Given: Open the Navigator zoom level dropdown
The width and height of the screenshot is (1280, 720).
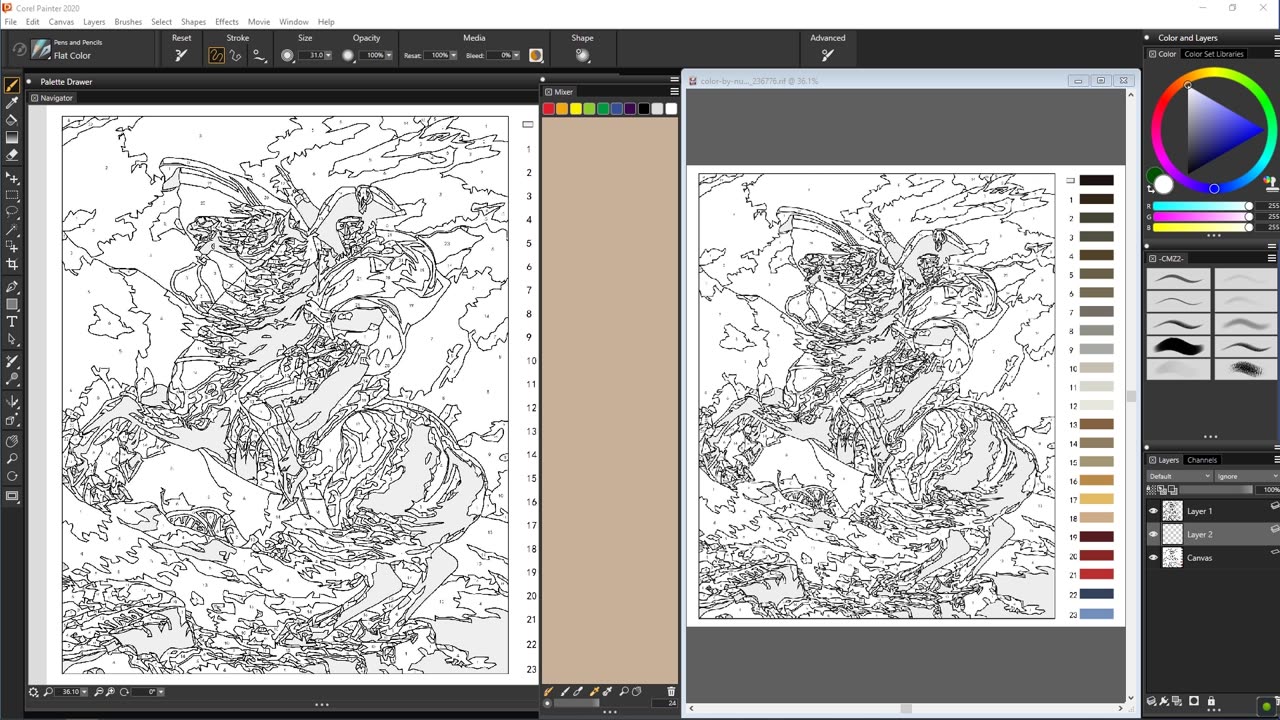Looking at the screenshot, I should [84, 692].
